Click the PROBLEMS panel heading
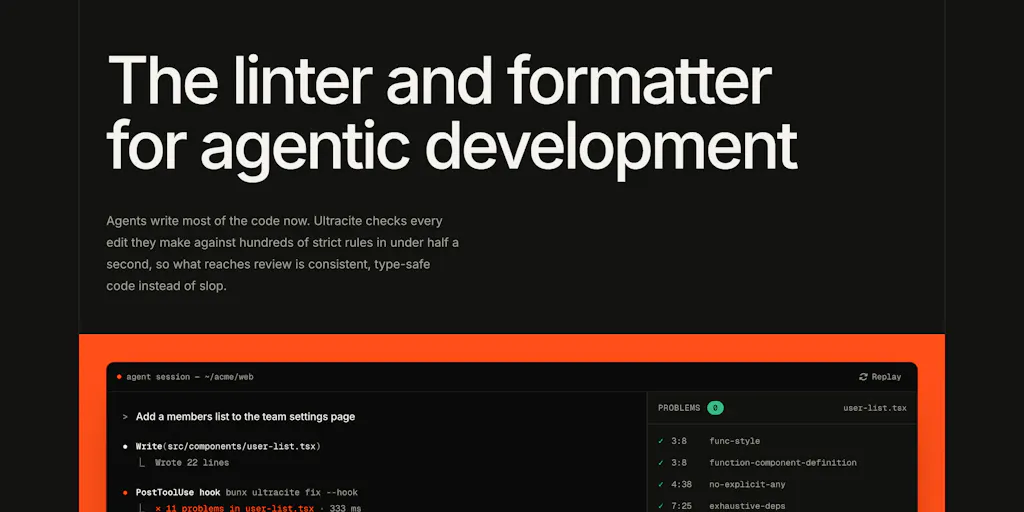The image size is (1024, 512). [x=679, y=408]
